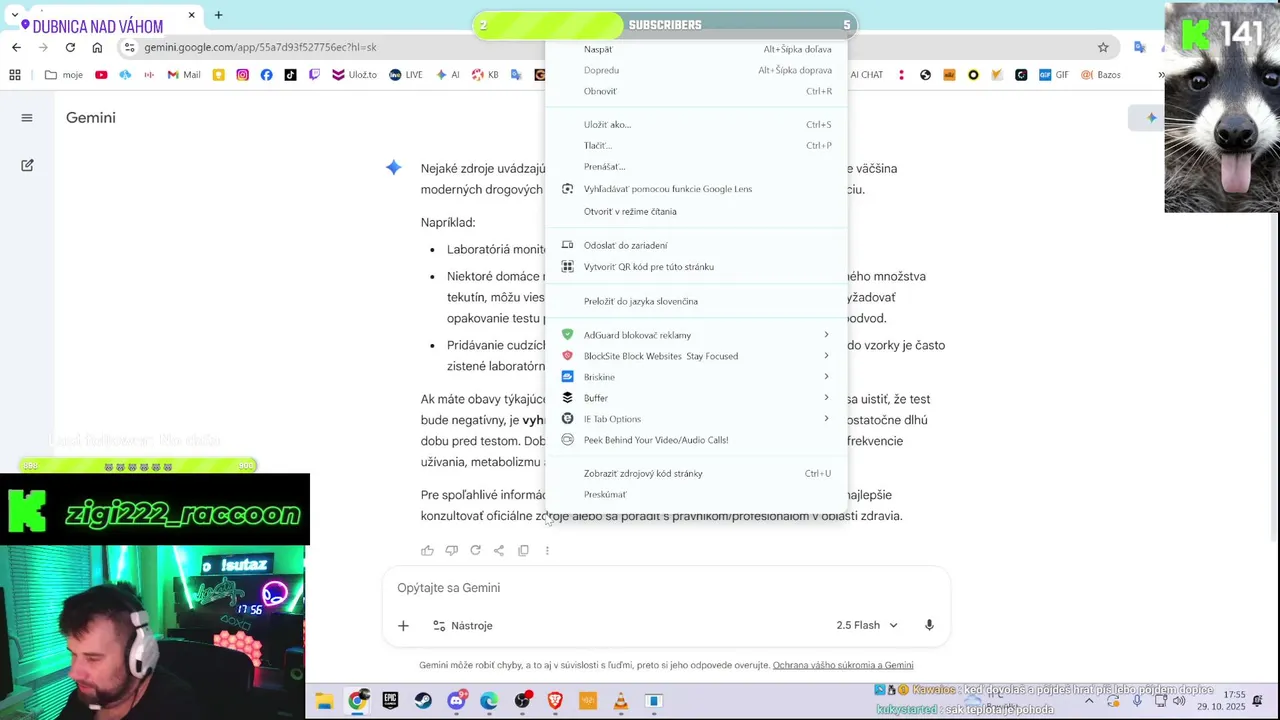This screenshot has height=720, width=1280.
Task: Select Obnoviť in the context menu
Action: click(x=697, y=91)
